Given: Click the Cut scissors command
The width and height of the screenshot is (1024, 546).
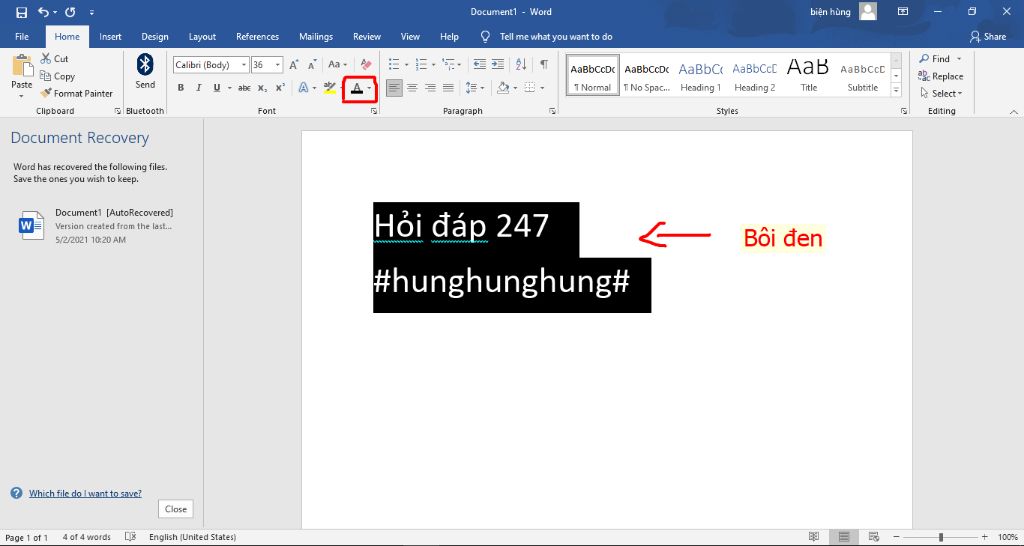Looking at the screenshot, I should pyautogui.click(x=54, y=59).
